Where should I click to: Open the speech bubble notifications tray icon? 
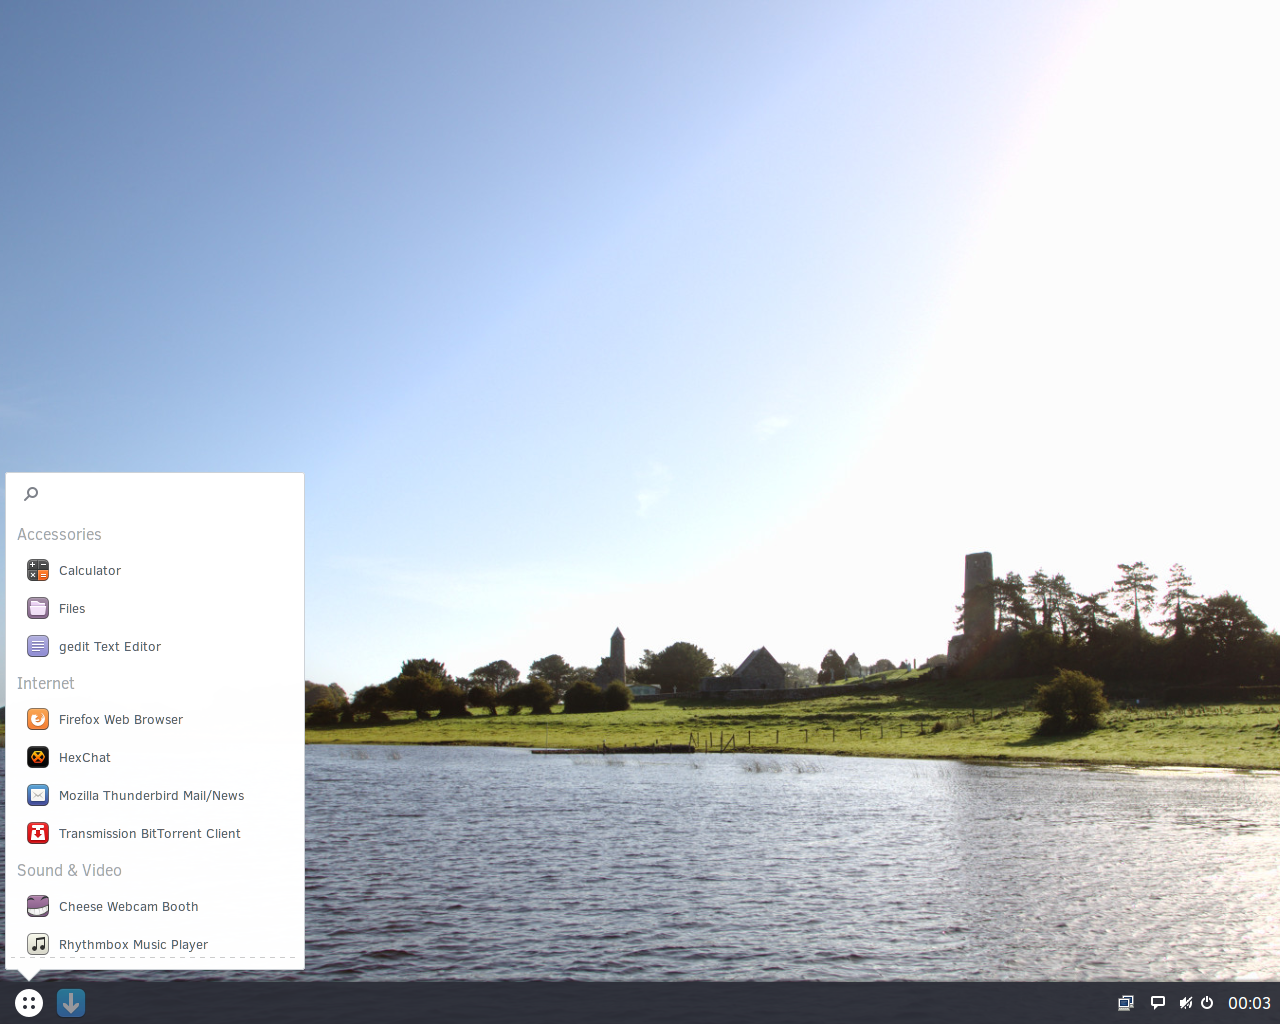pyautogui.click(x=1158, y=1003)
